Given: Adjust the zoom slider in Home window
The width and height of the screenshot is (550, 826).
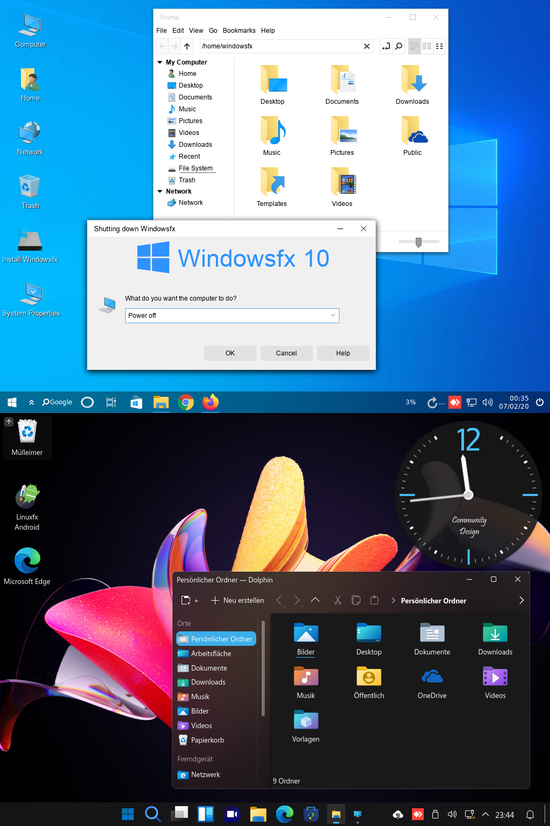Looking at the screenshot, I should point(419,242).
